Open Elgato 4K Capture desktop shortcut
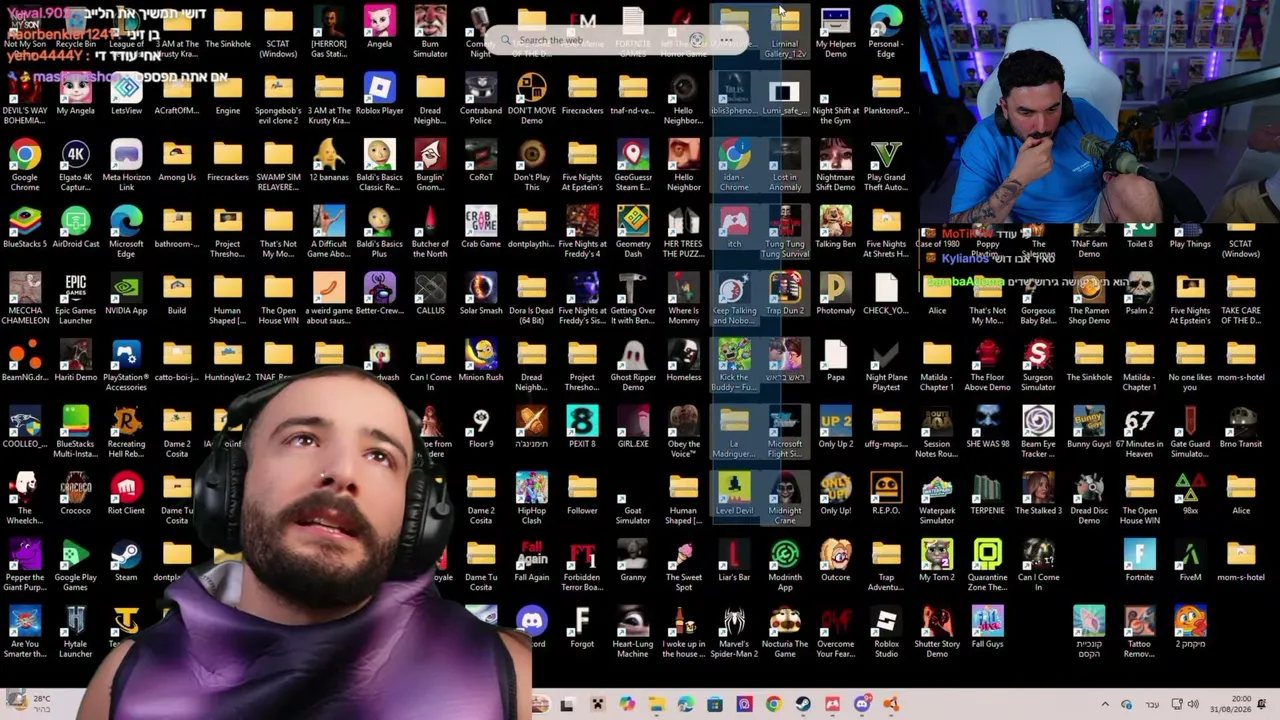Viewport: 1280px width, 720px height. point(76,166)
